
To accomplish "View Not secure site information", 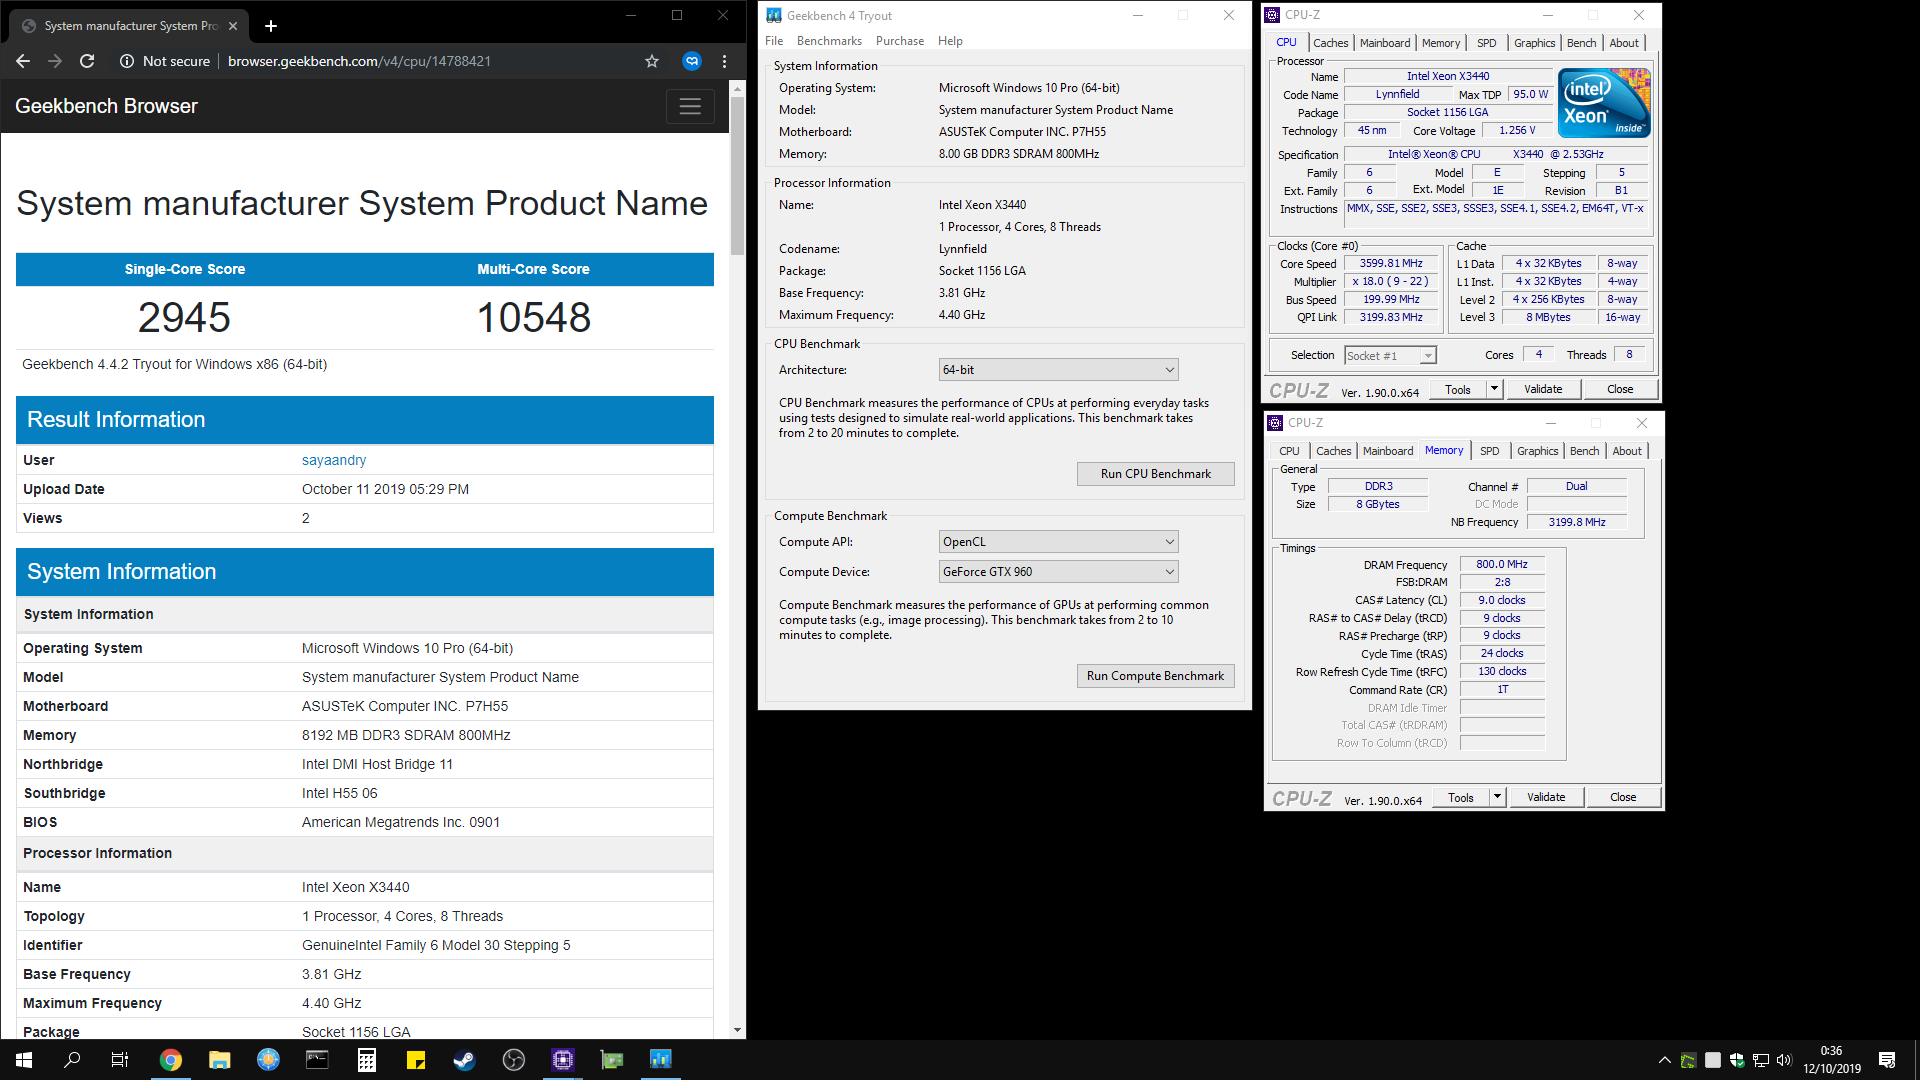I will coord(165,61).
